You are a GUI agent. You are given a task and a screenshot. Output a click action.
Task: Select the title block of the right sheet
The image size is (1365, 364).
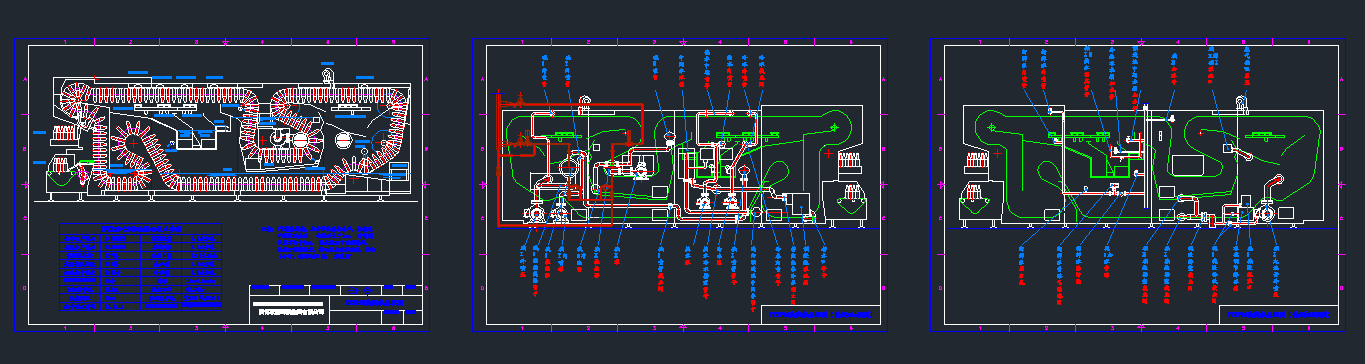(1279, 314)
